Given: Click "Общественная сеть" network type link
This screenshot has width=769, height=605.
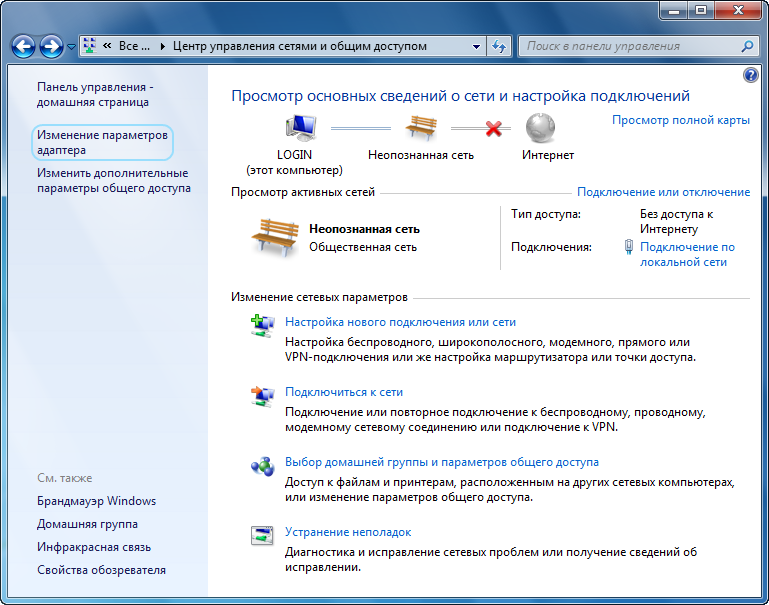Looking at the screenshot, I should click(363, 247).
